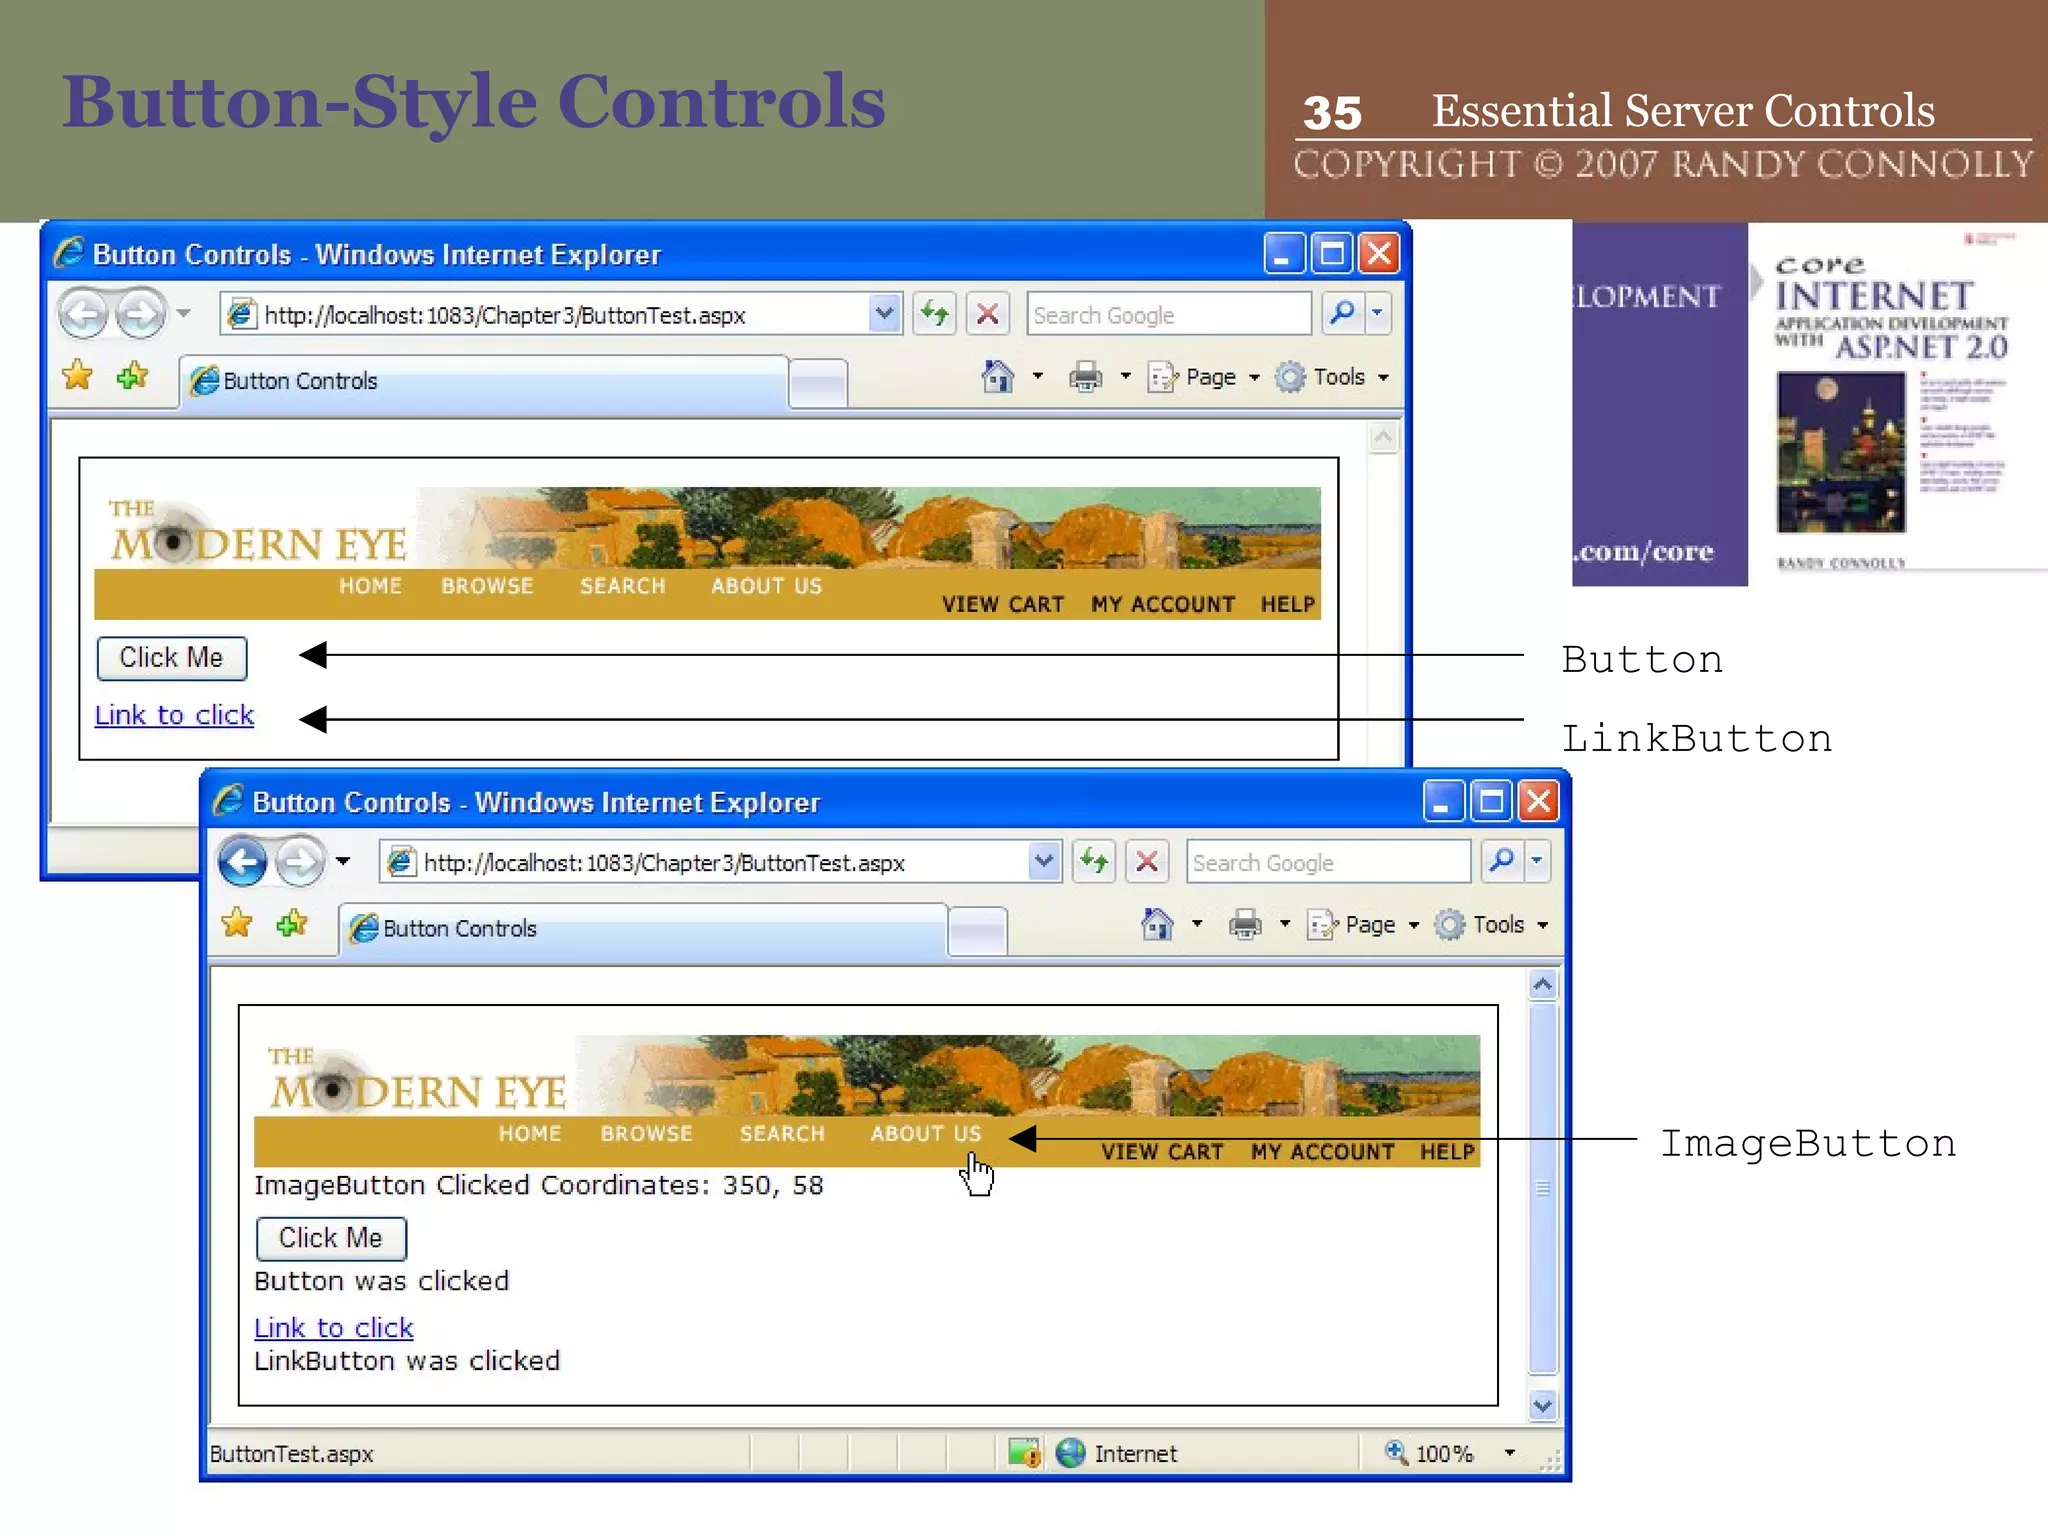Click Search Google field in rear window

[x=1168, y=315]
